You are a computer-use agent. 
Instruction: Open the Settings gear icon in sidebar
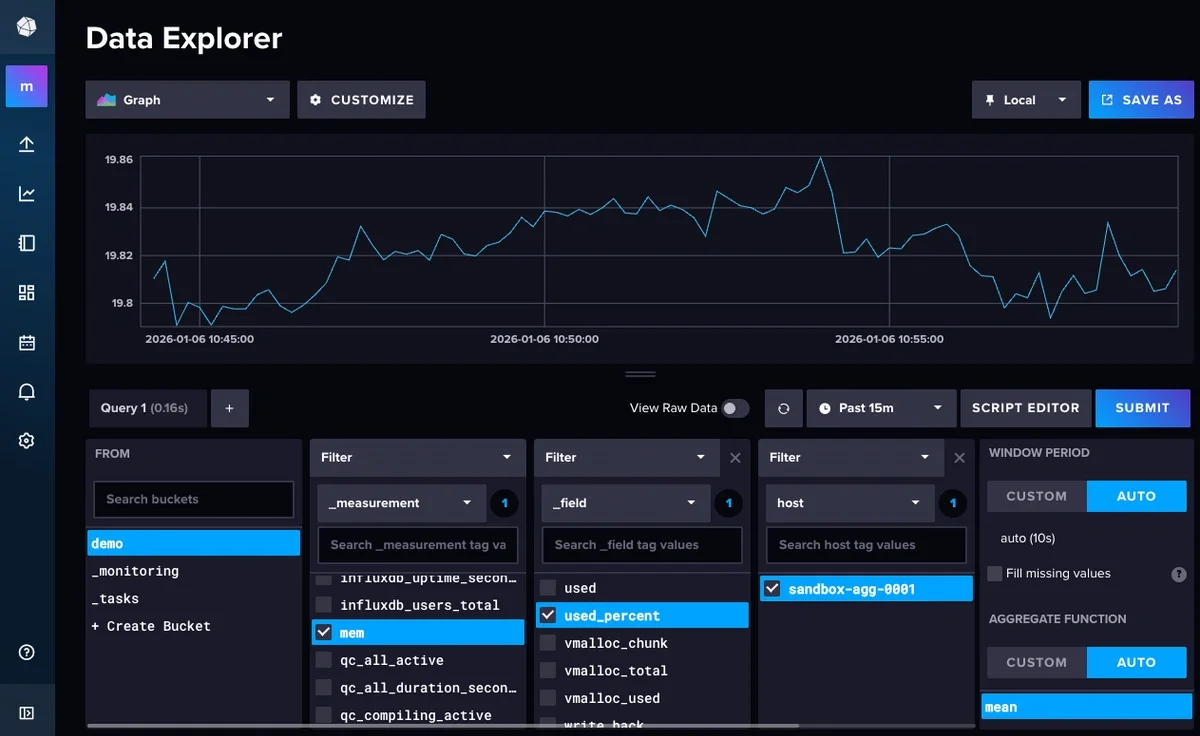[26, 440]
